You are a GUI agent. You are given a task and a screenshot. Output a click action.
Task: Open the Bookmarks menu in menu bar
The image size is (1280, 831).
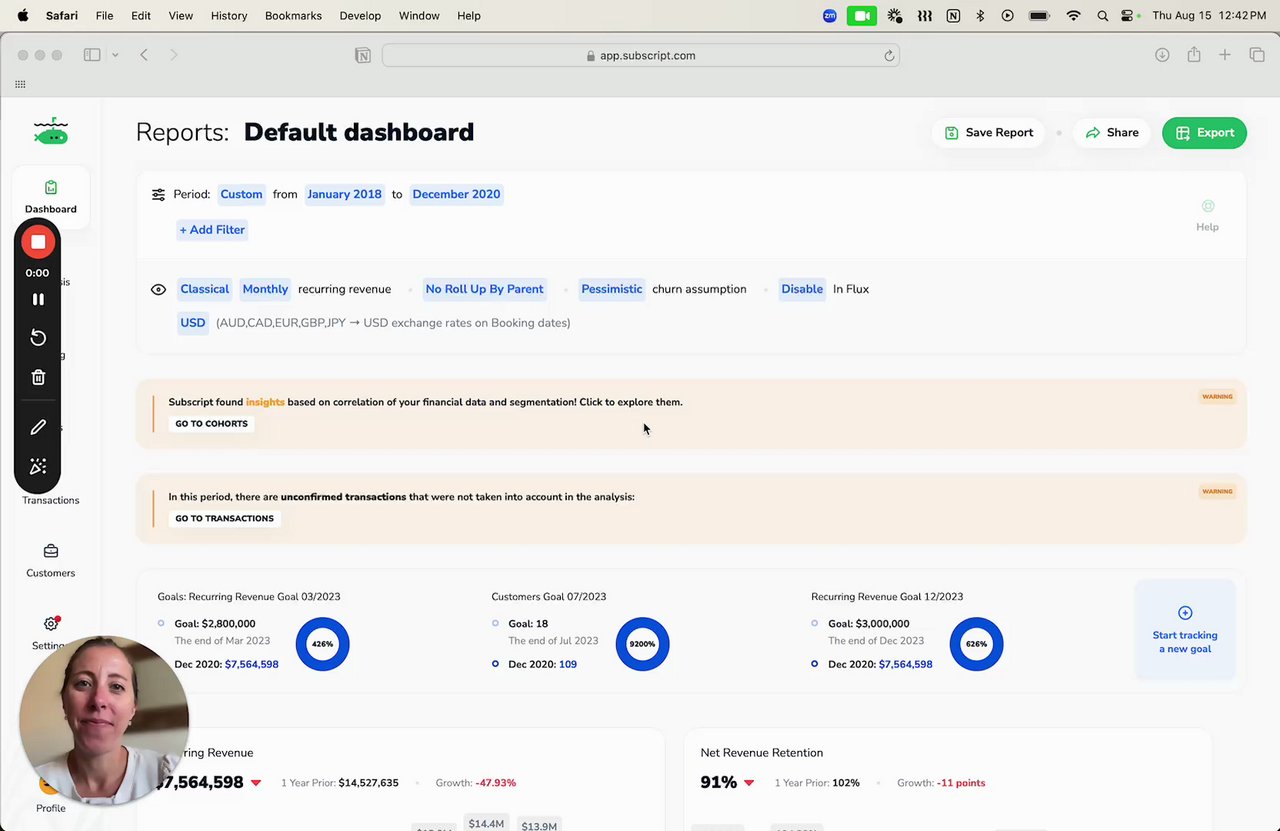(x=293, y=16)
